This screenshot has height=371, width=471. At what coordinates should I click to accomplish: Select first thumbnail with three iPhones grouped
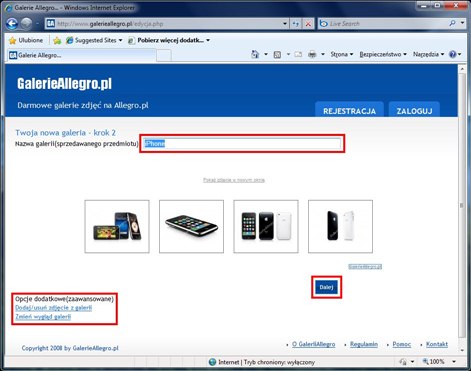tap(117, 226)
